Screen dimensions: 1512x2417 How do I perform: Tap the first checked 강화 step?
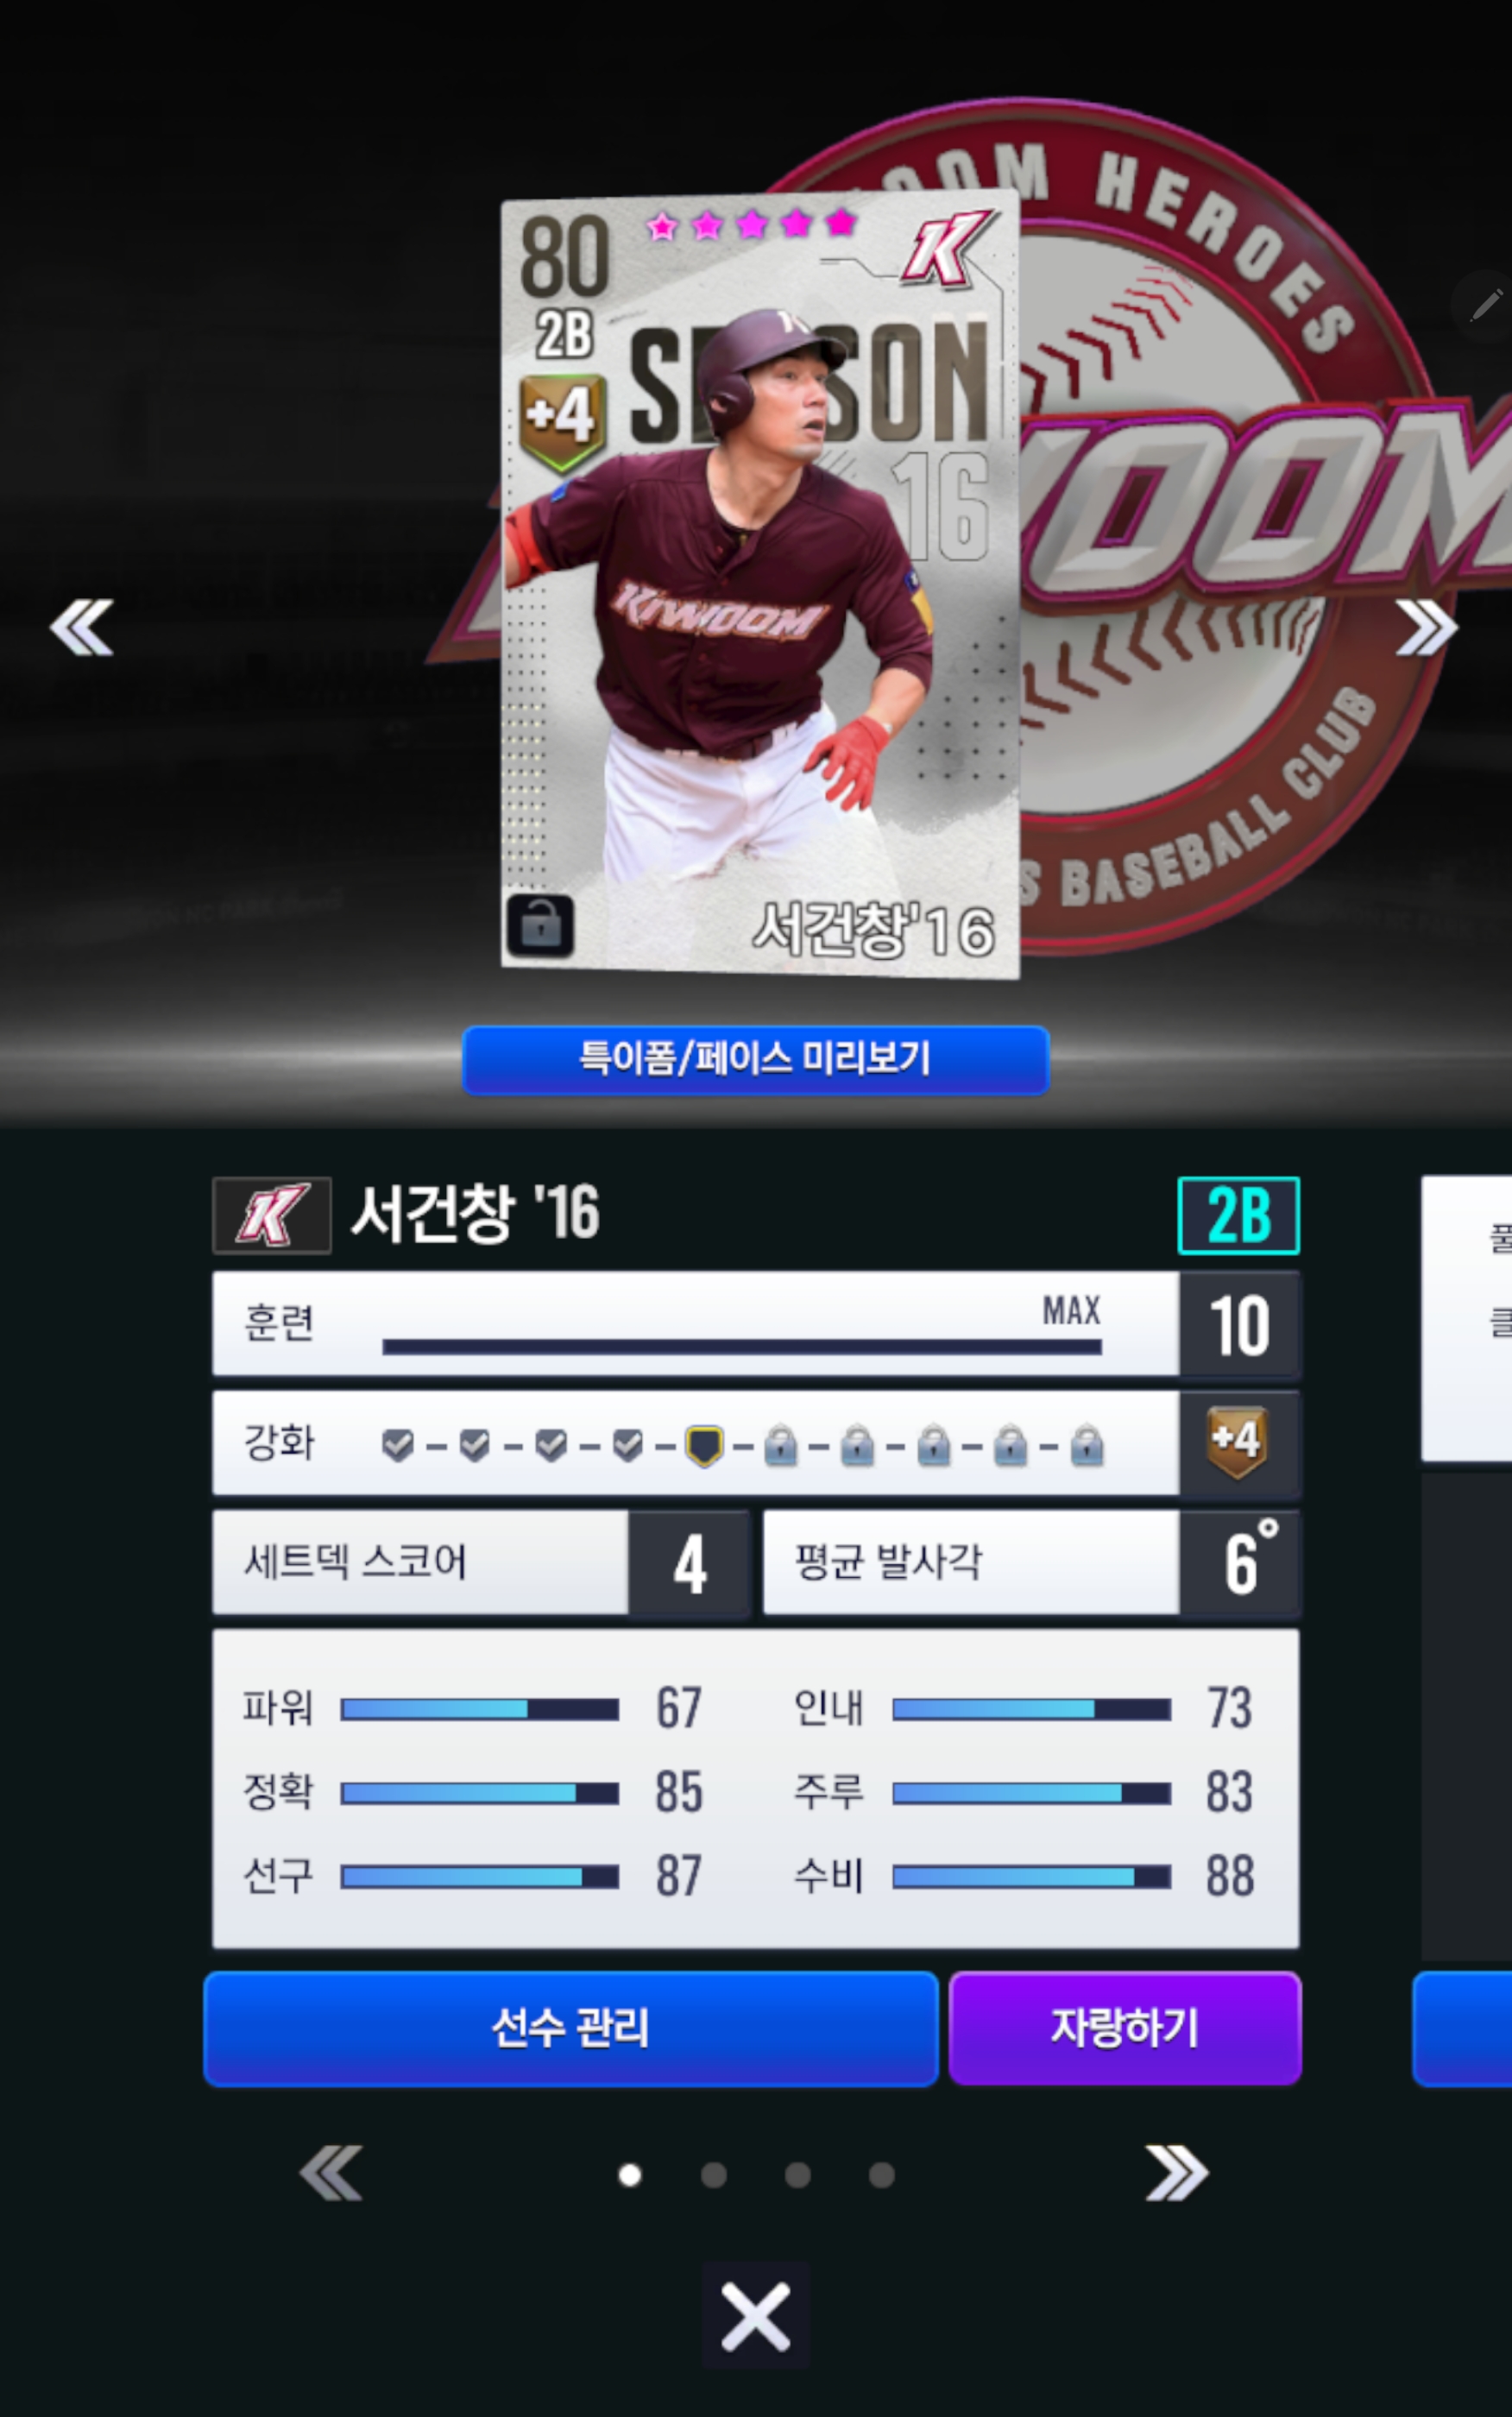[x=398, y=1446]
